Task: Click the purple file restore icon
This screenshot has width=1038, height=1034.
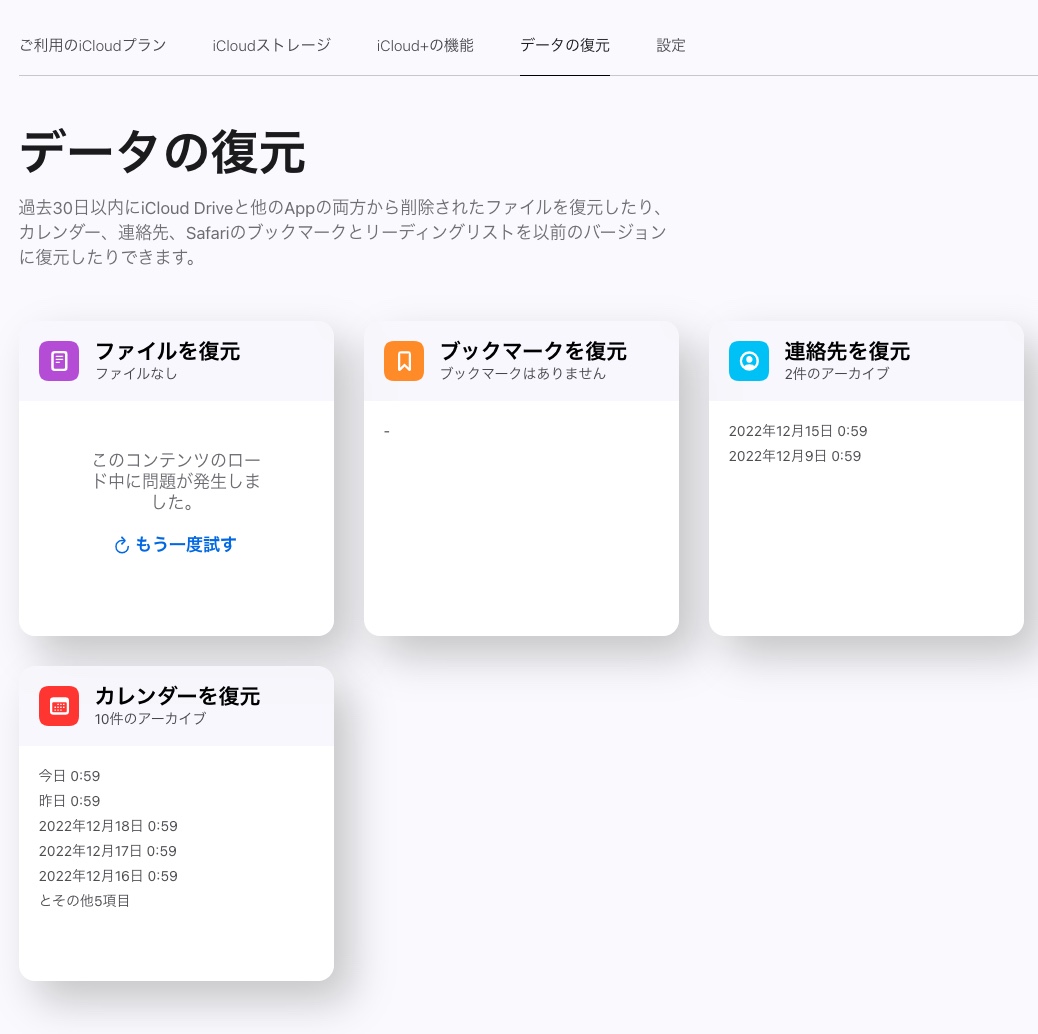Action: click(59, 361)
